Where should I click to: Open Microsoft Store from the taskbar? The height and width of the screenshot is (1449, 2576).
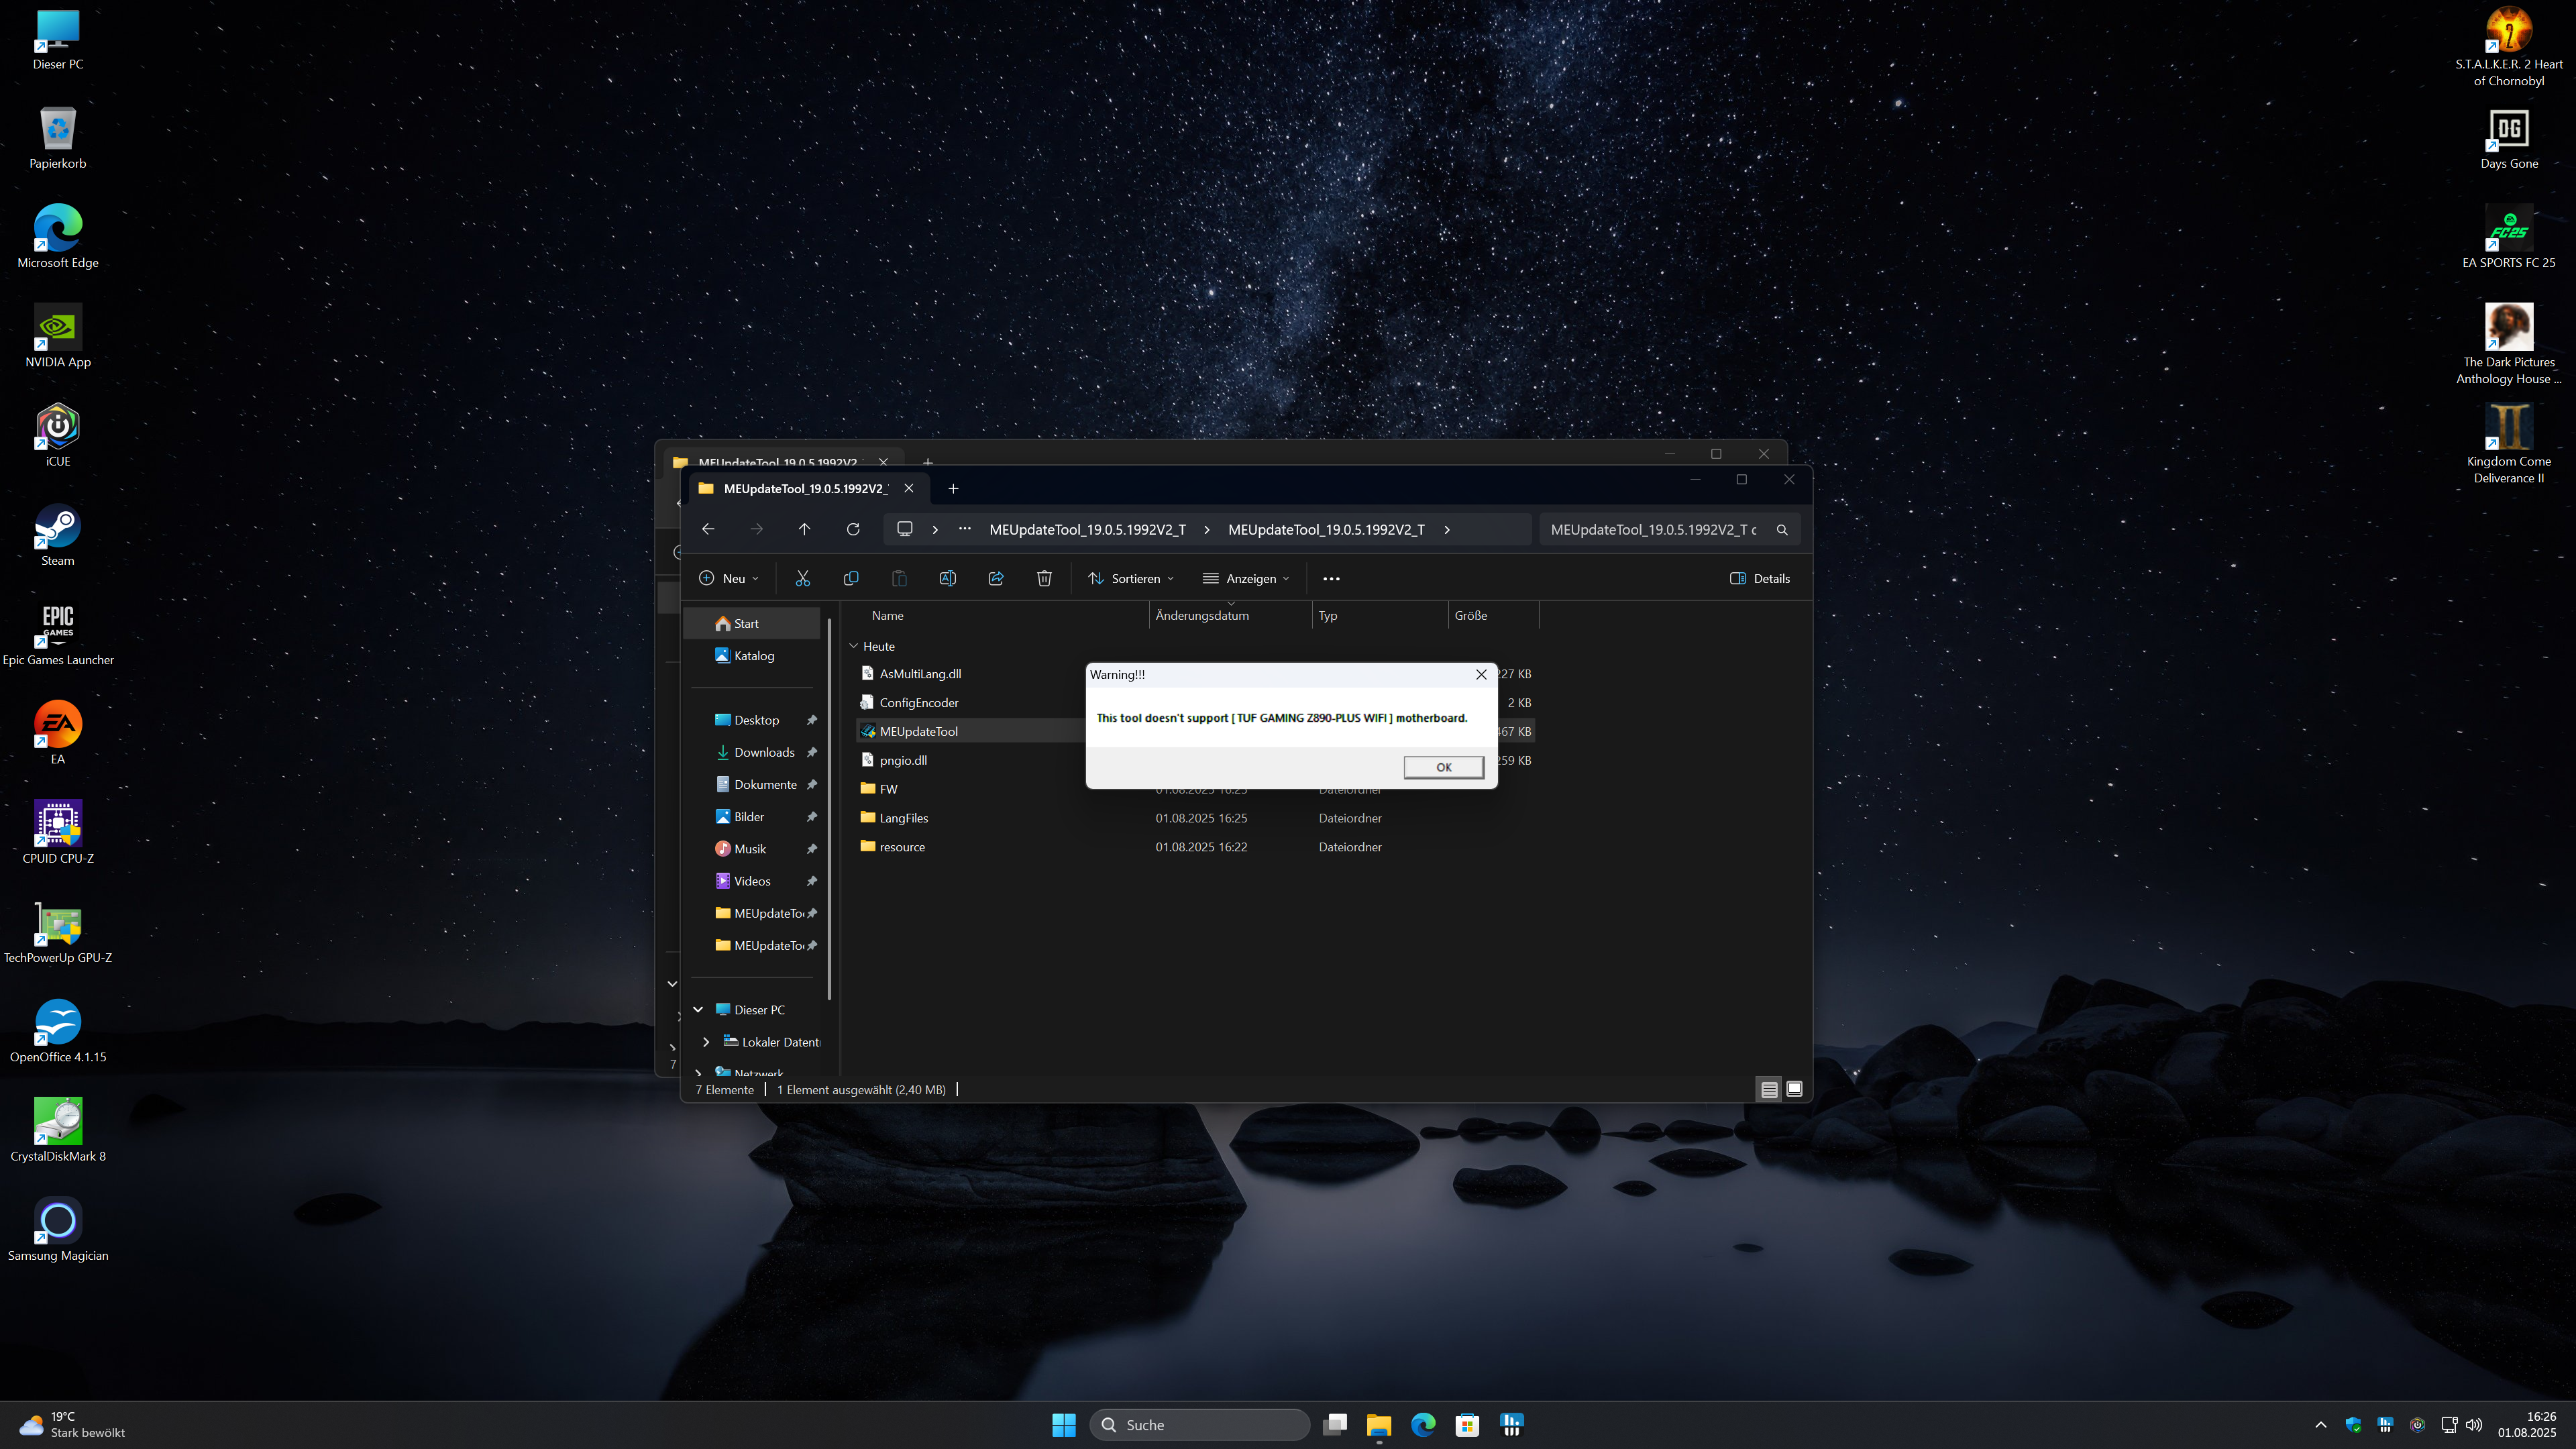[1467, 1425]
